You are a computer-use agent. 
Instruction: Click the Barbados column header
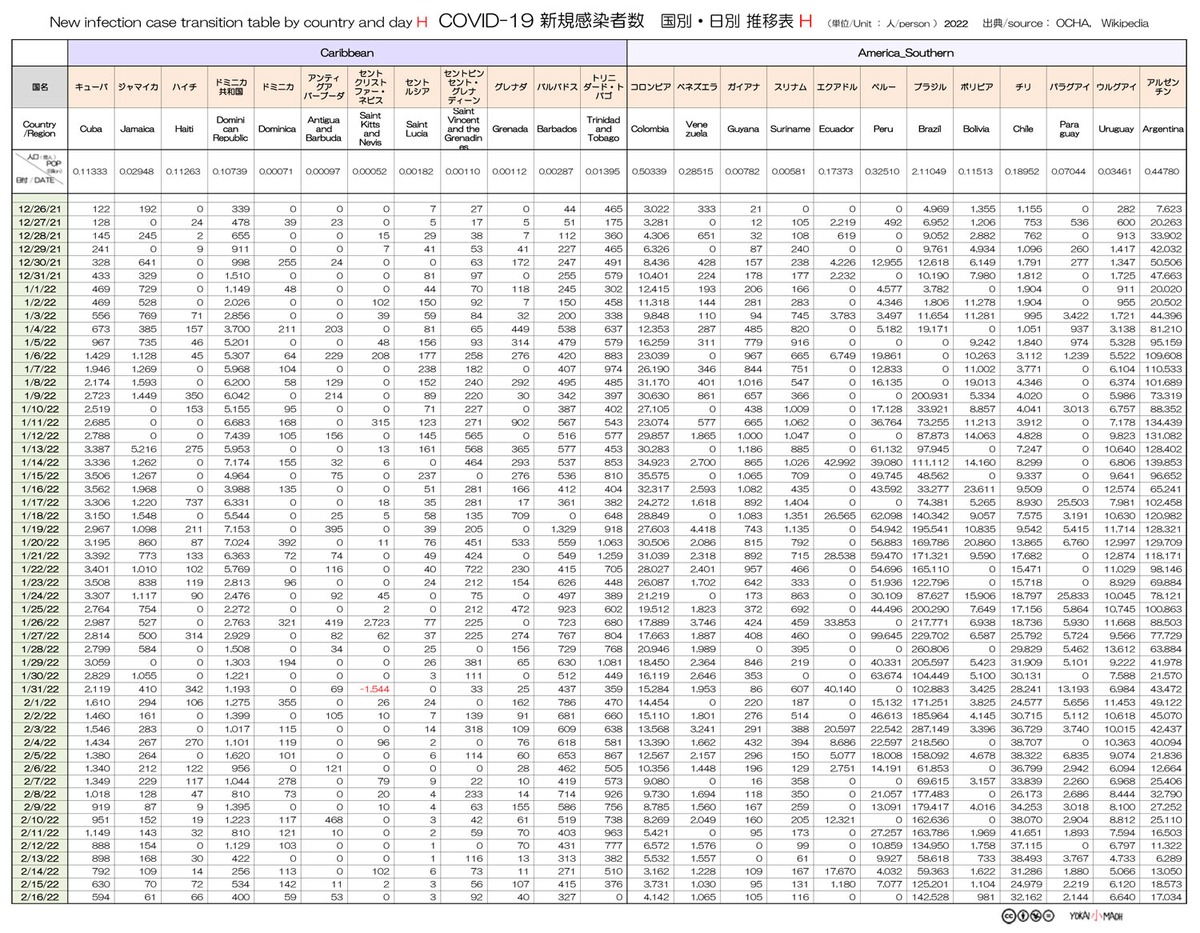(556, 130)
